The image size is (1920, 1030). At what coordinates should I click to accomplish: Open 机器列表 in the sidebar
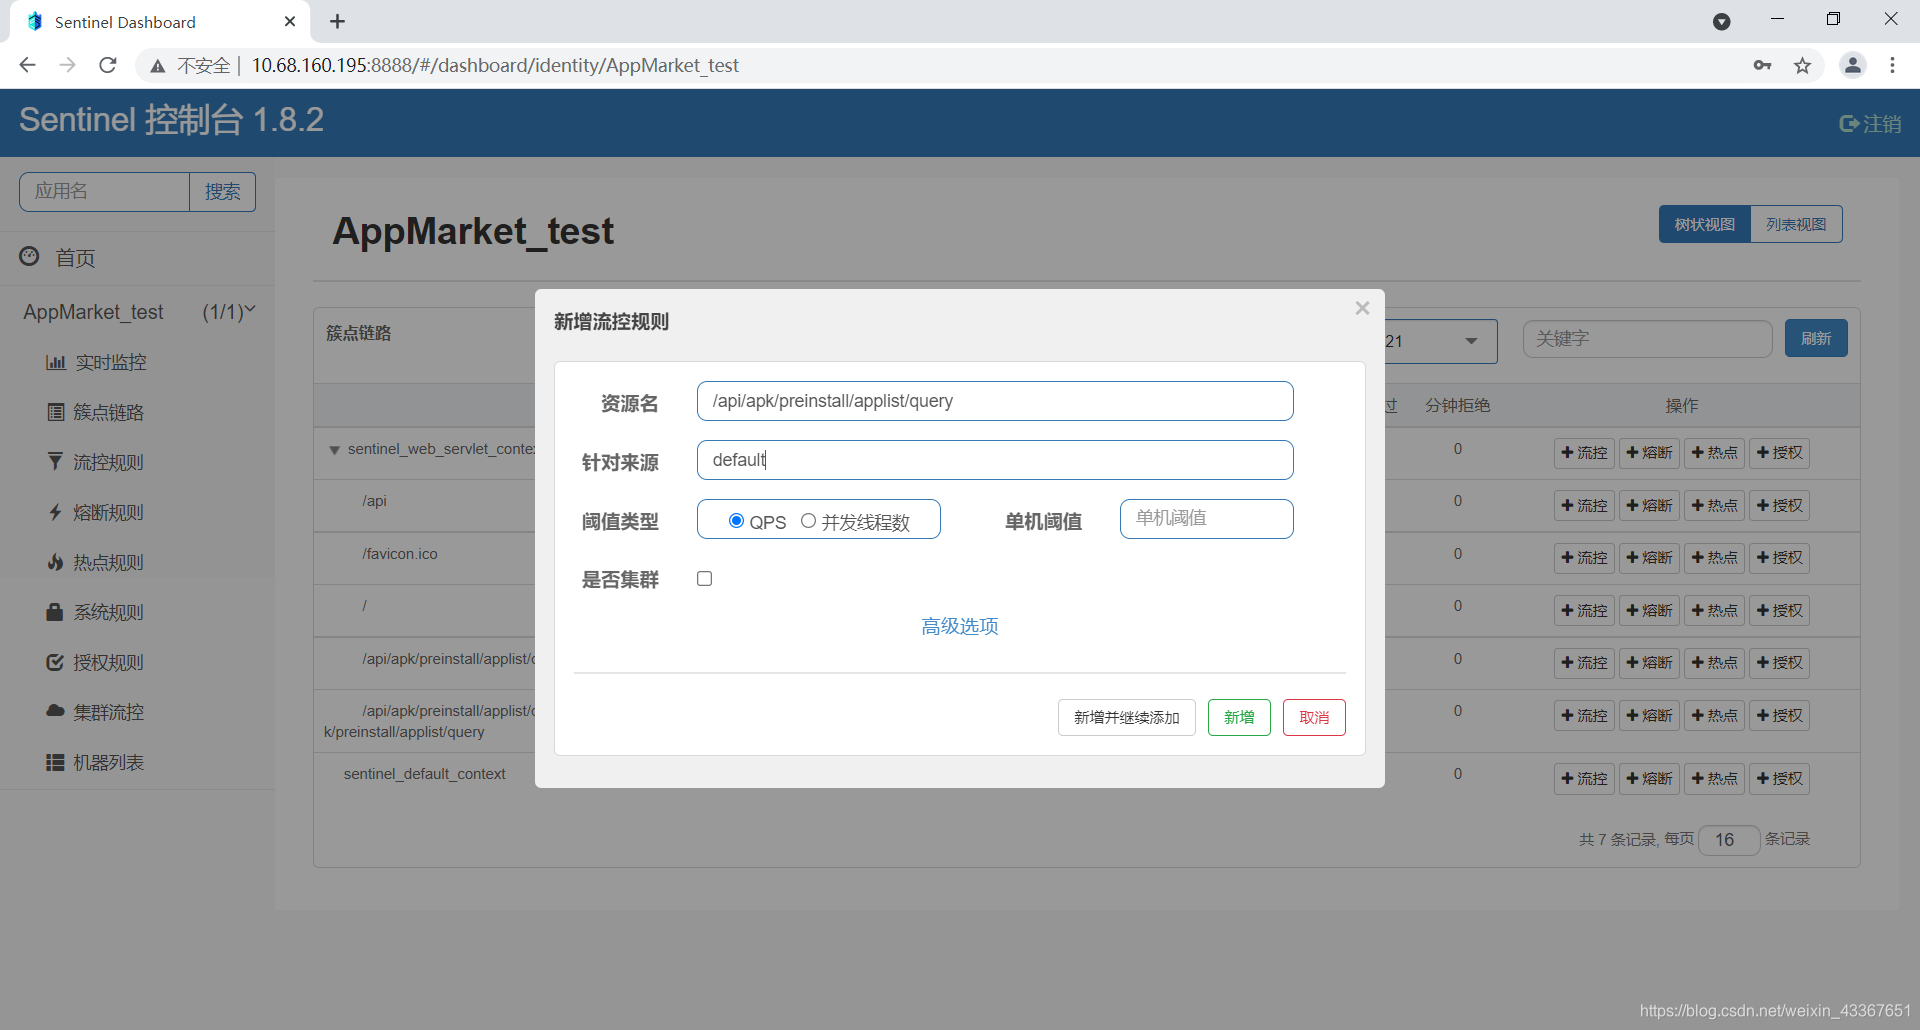coord(108,762)
